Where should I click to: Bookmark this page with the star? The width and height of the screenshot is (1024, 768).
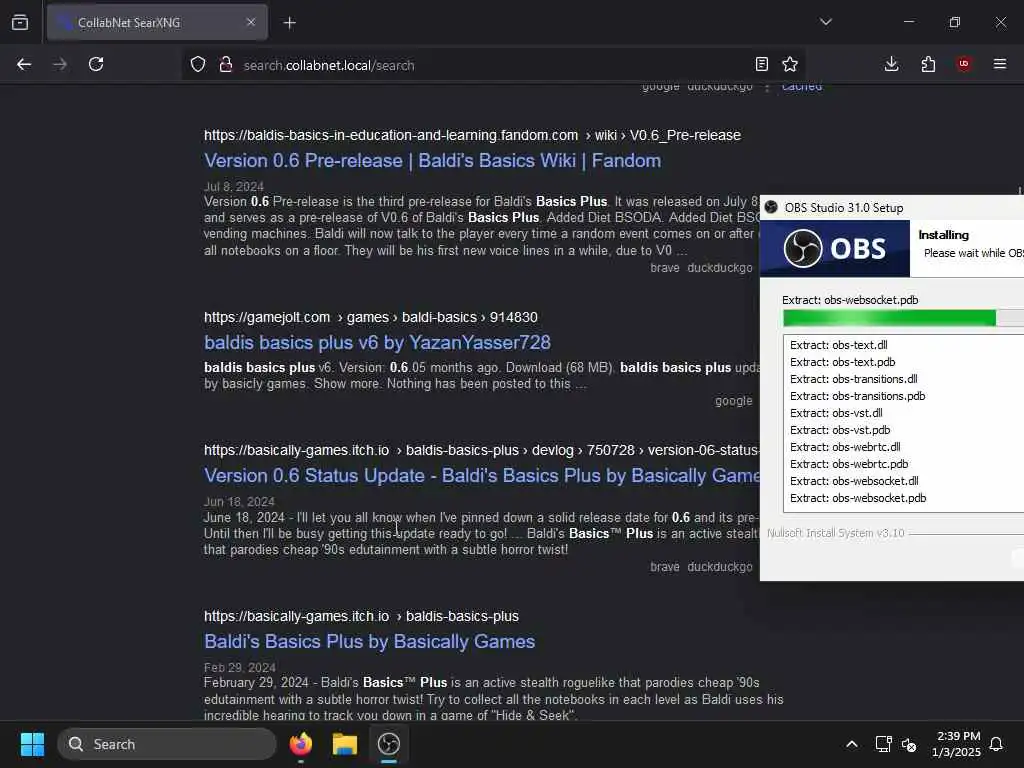tap(790, 64)
